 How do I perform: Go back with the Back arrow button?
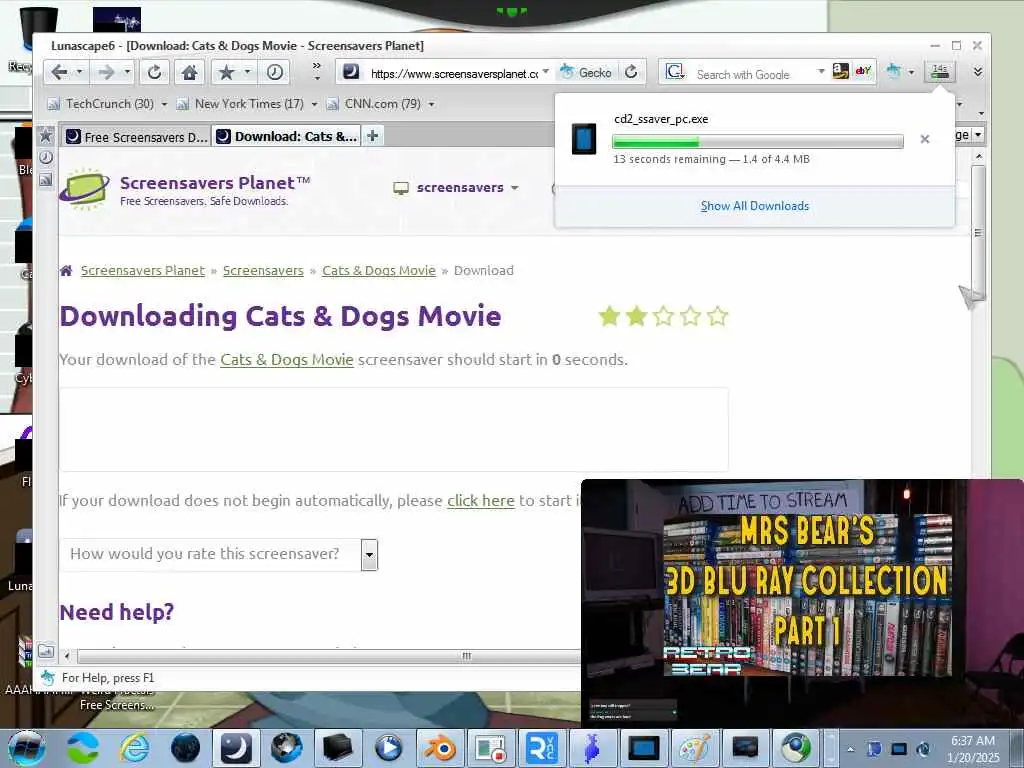pos(59,72)
